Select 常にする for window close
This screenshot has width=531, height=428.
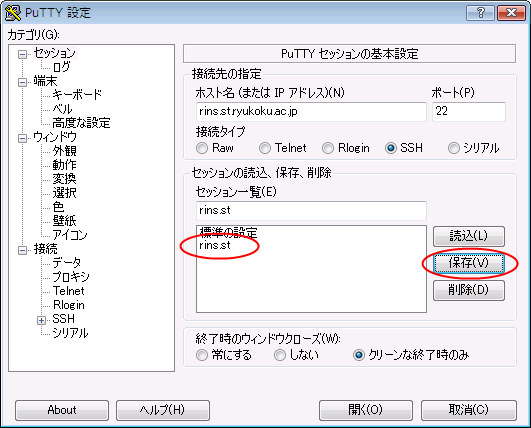(x=202, y=355)
